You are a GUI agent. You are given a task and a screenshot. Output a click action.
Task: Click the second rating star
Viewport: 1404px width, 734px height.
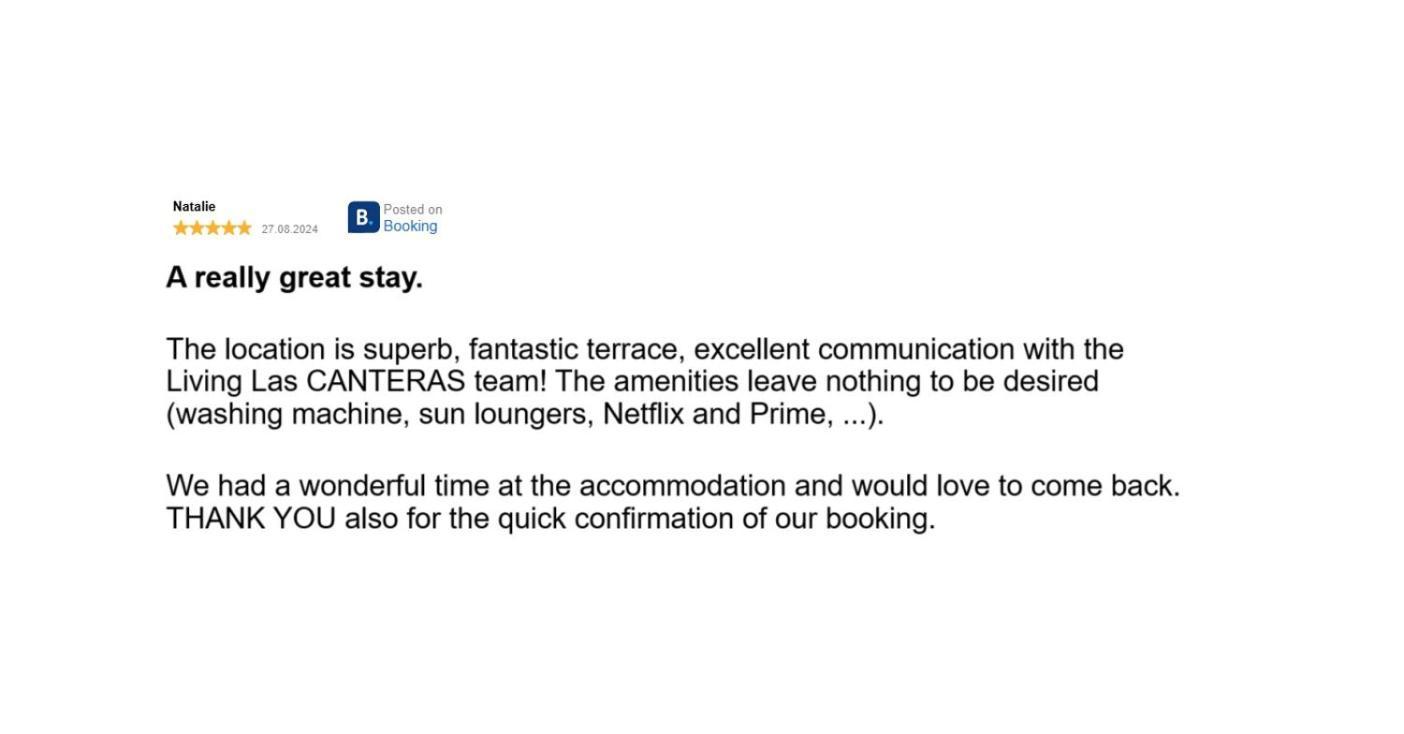[197, 228]
